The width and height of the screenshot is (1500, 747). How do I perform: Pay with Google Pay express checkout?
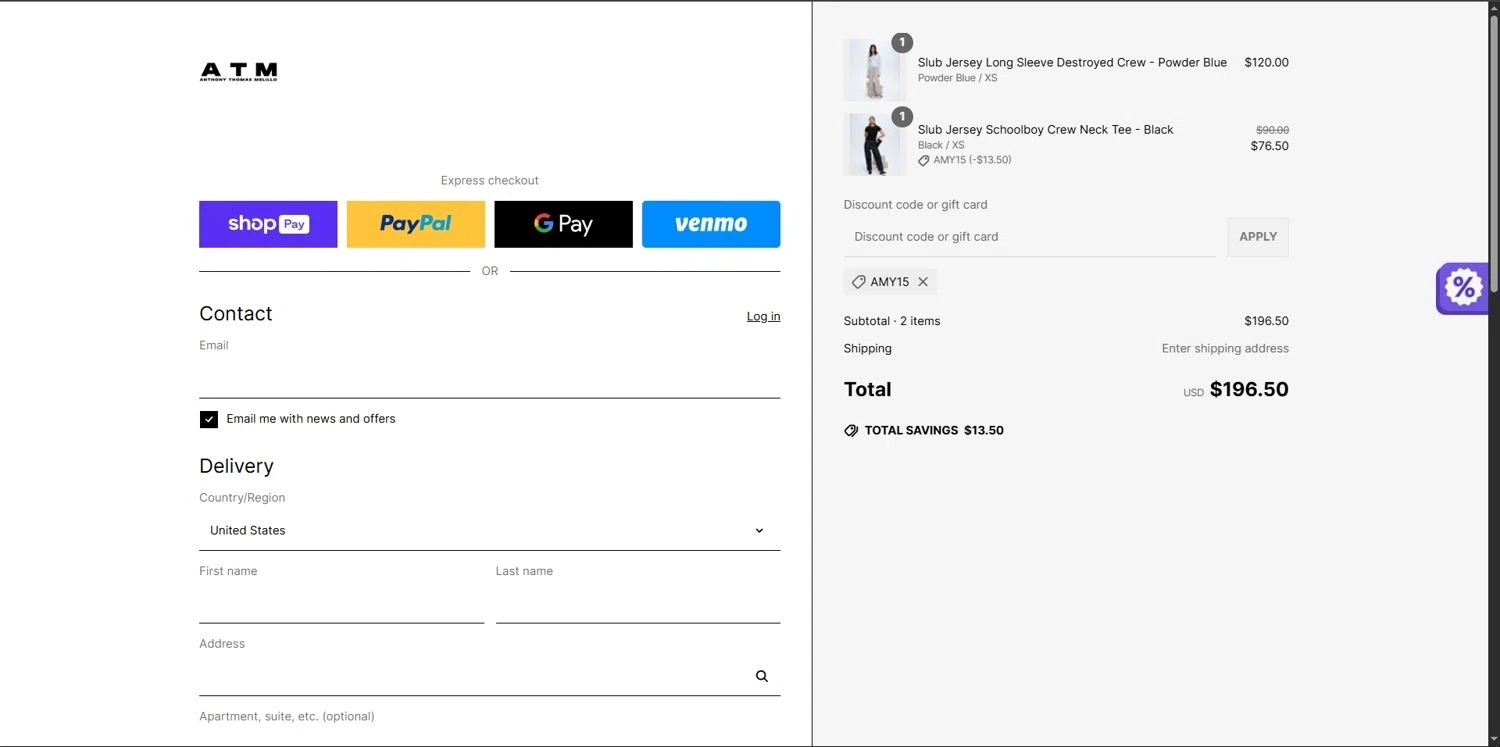click(x=563, y=224)
